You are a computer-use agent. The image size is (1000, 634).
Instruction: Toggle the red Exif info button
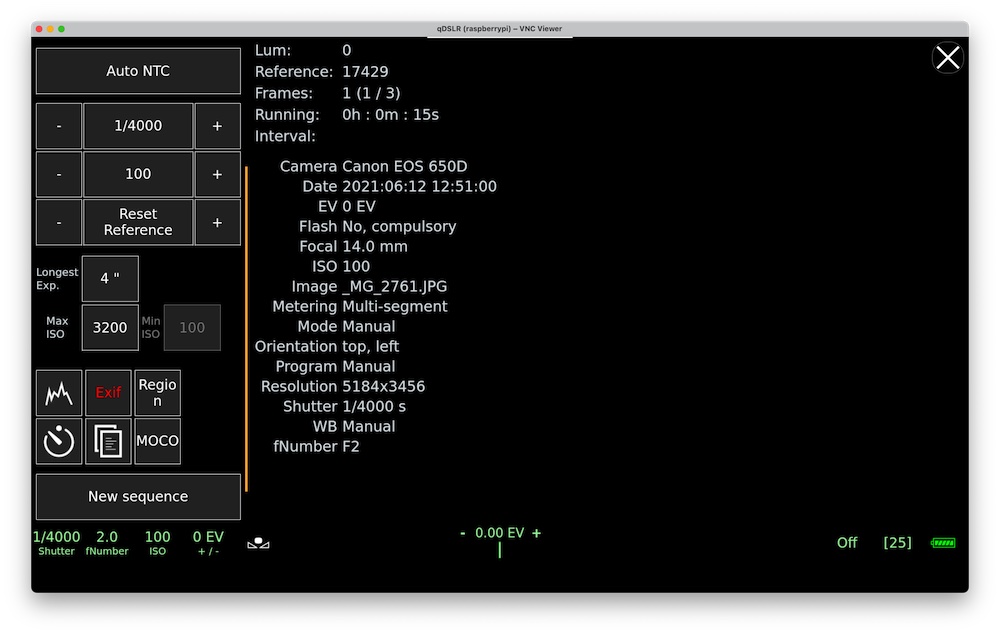click(x=108, y=393)
